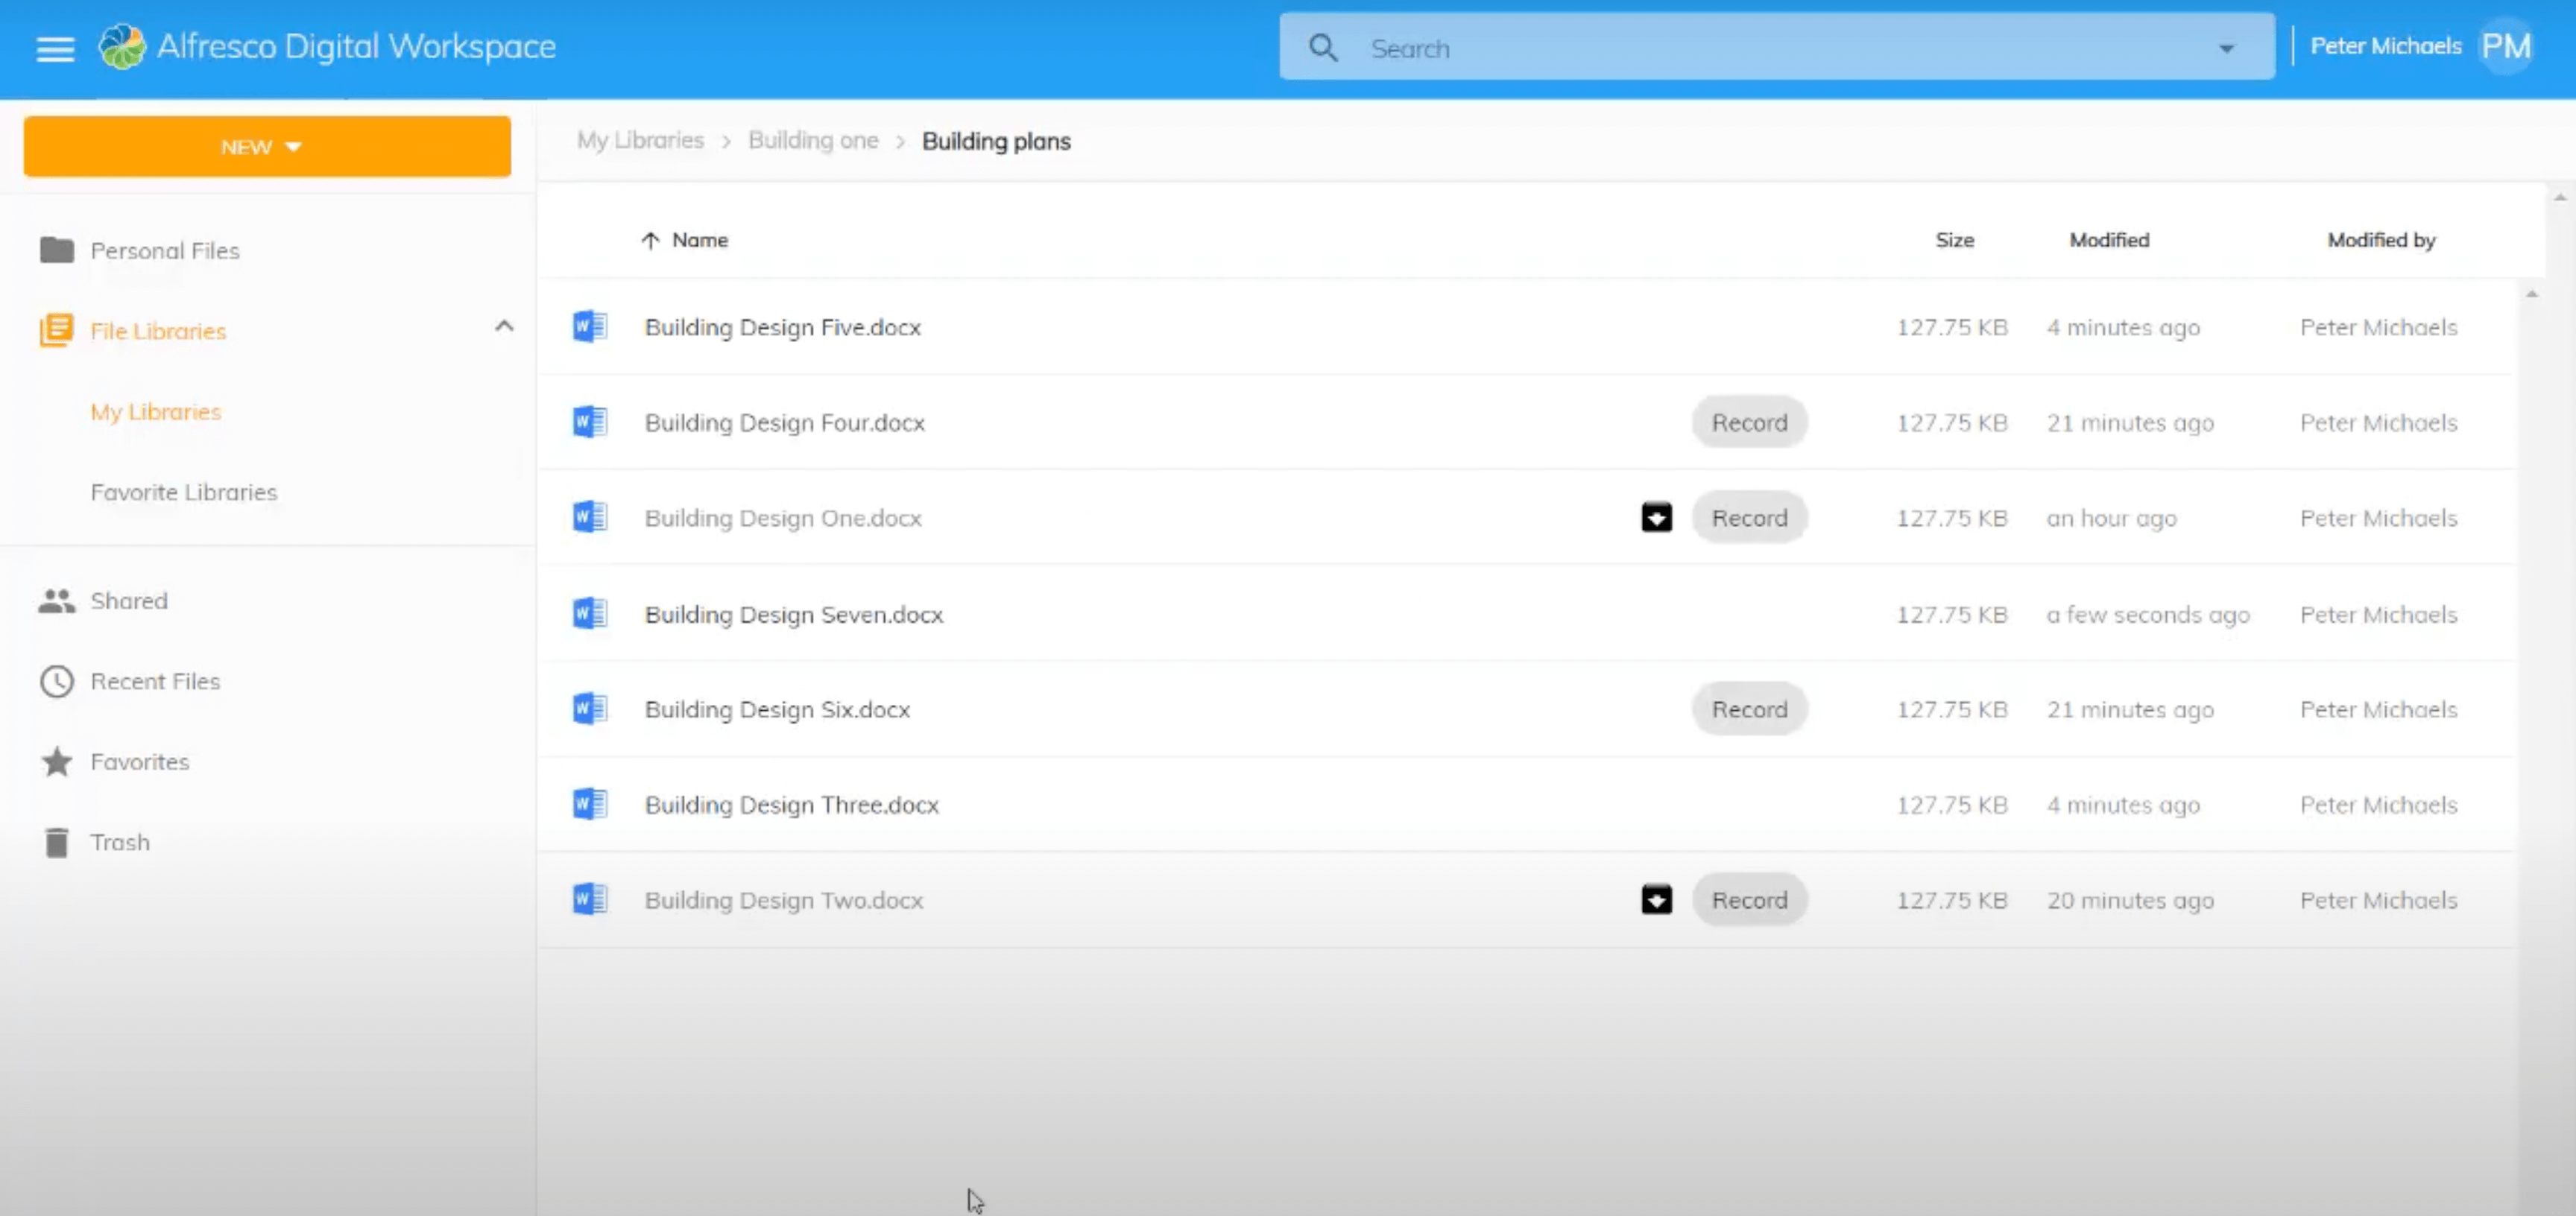Click the Alfresco logo icon
Screen dimensions: 2576x1216
(122, 46)
